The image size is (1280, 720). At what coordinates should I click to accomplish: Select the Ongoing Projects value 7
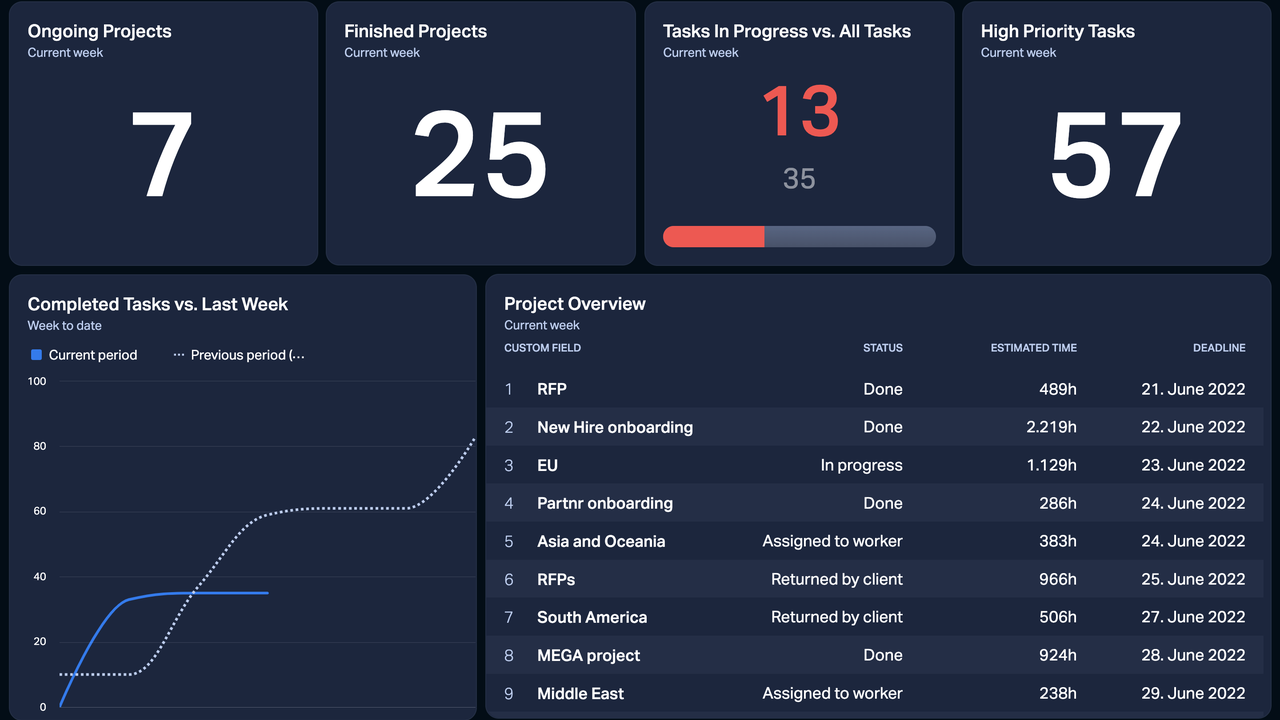162,156
